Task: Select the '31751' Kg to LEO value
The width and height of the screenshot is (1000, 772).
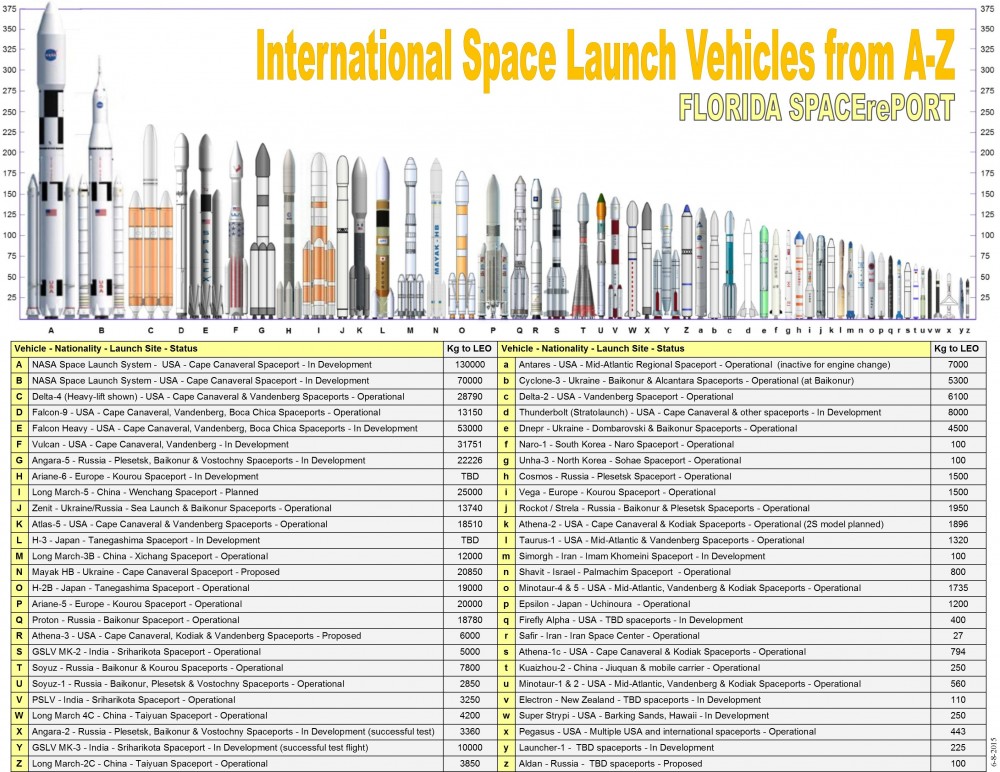Action: pos(470,444)
